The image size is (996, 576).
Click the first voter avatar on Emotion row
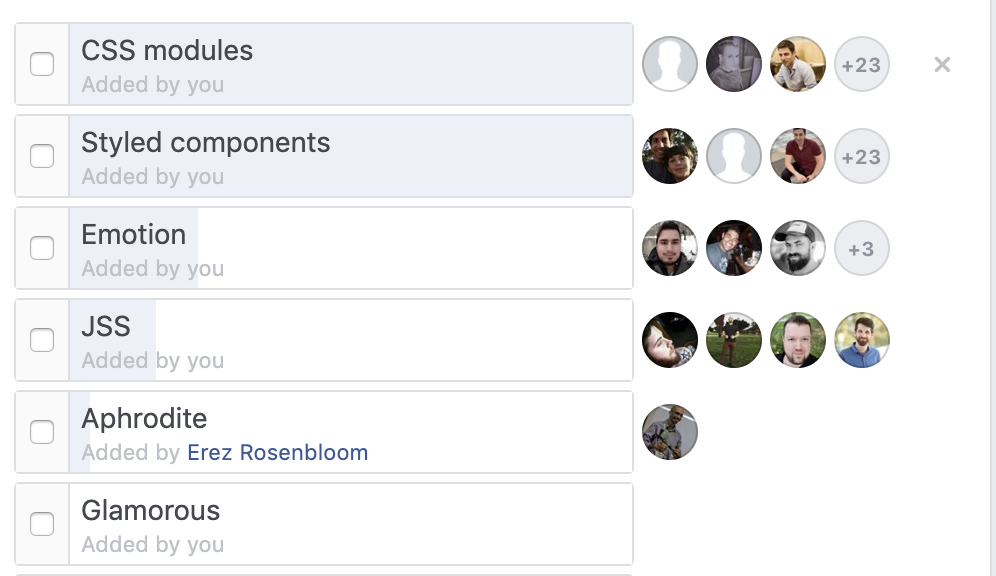[x=670, y=248]
